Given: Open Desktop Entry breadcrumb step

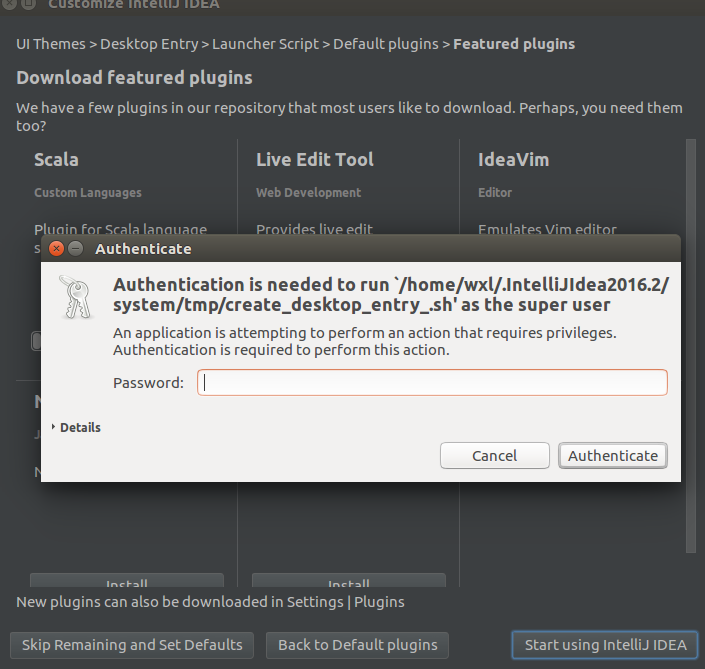Looking at the screenshot, I should pyautogui.click(x=149, y=44).
